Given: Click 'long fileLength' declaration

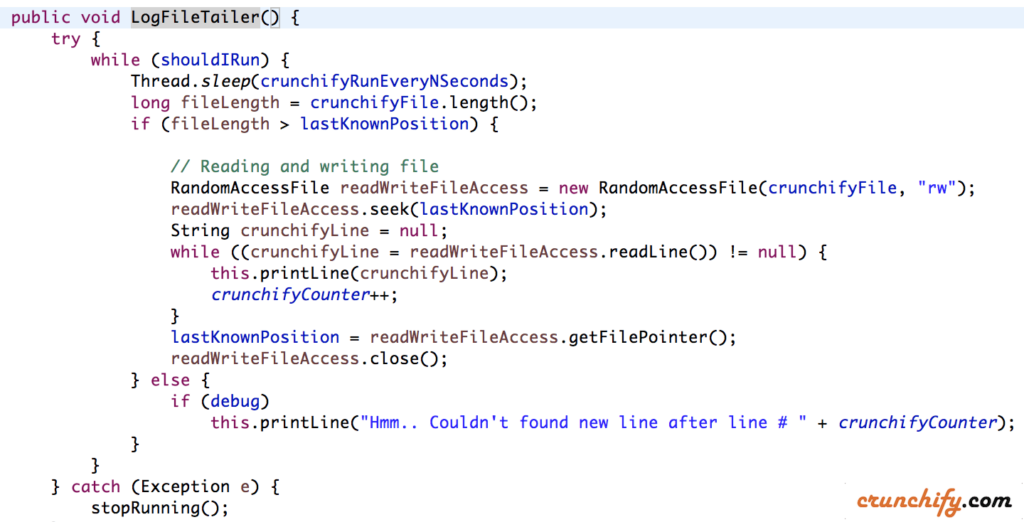Looking at the screenshot, I should pos(204,103).
